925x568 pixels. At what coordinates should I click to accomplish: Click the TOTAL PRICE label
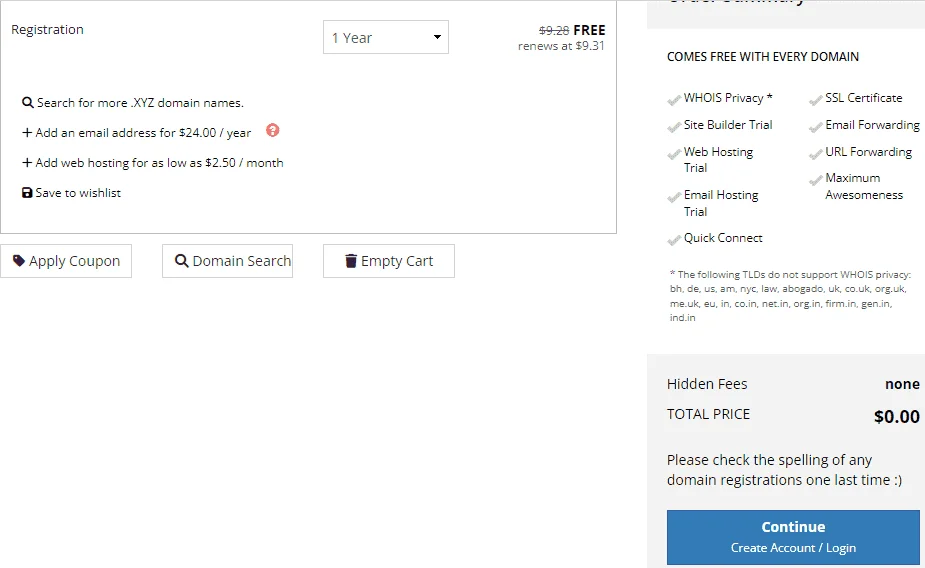pyautogui.click(x=708, y=414)
